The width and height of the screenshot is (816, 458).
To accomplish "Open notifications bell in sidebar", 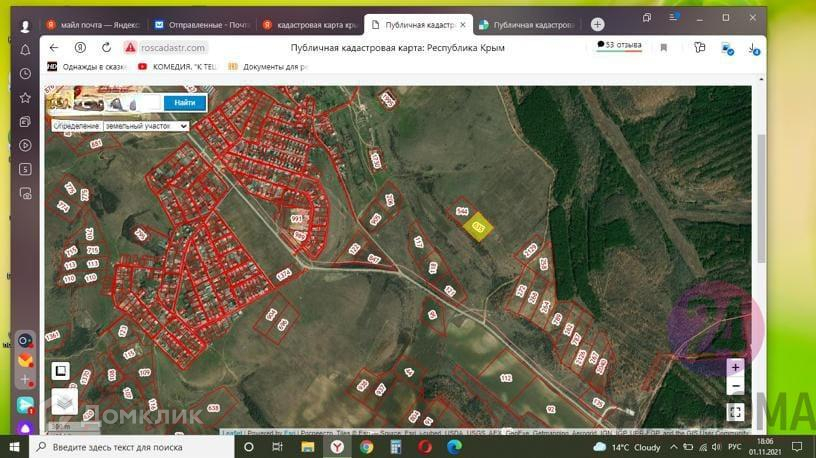I will (25, 50).
